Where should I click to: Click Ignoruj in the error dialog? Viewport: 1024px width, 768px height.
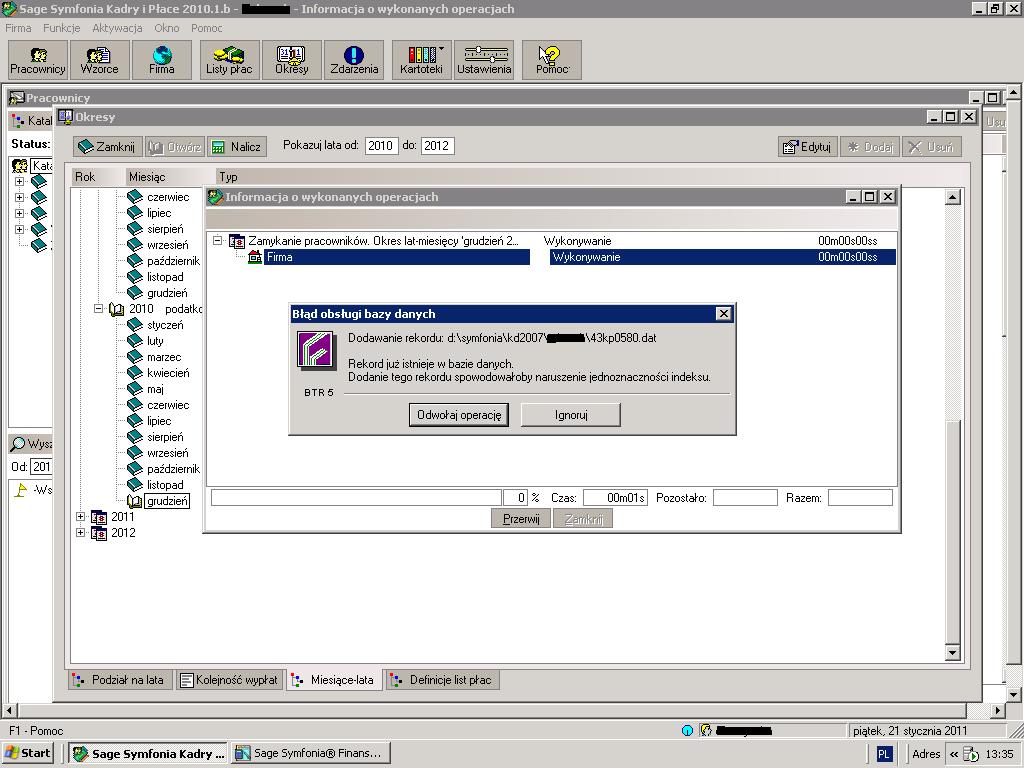point(571,415)
